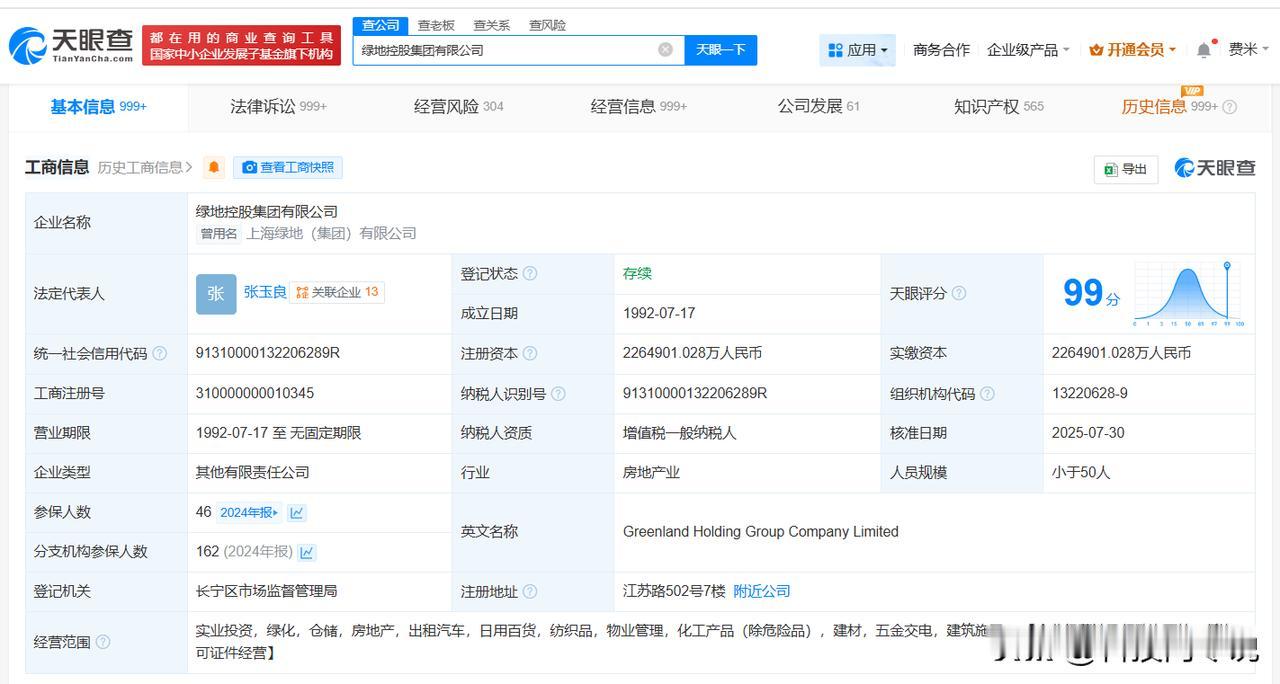Open the 法律诉讼 tab
Screen dimensions: 1280x684
coord(278,107)
